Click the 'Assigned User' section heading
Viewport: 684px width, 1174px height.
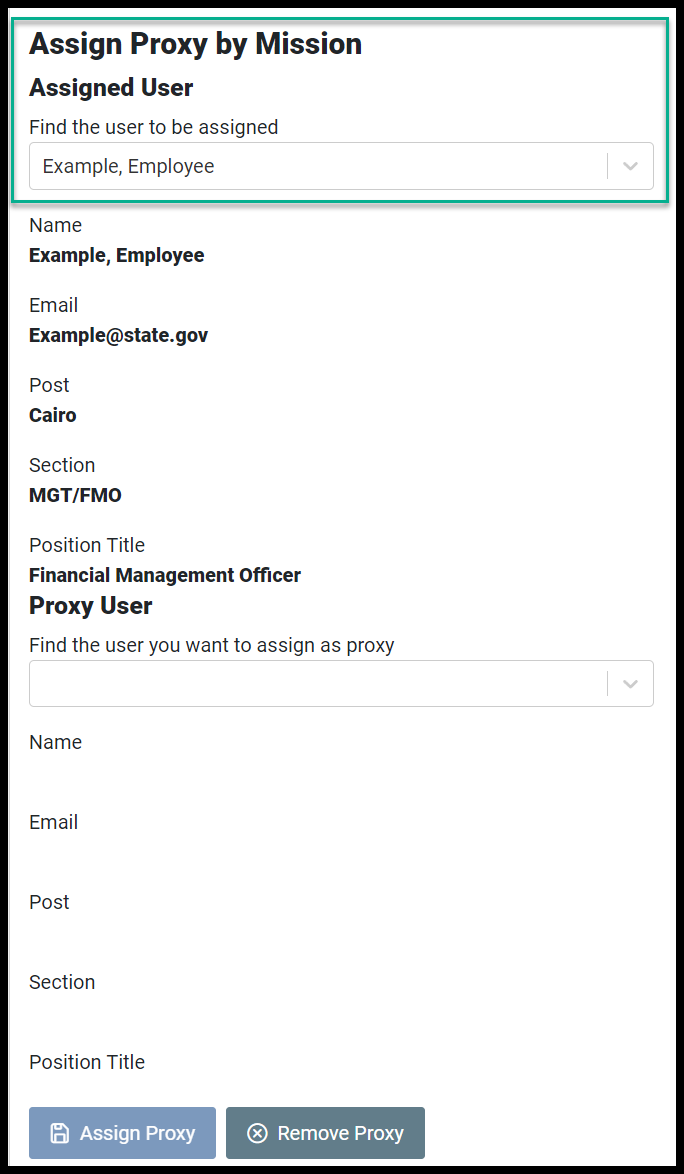pyautogui.click(x=111, y=88)
